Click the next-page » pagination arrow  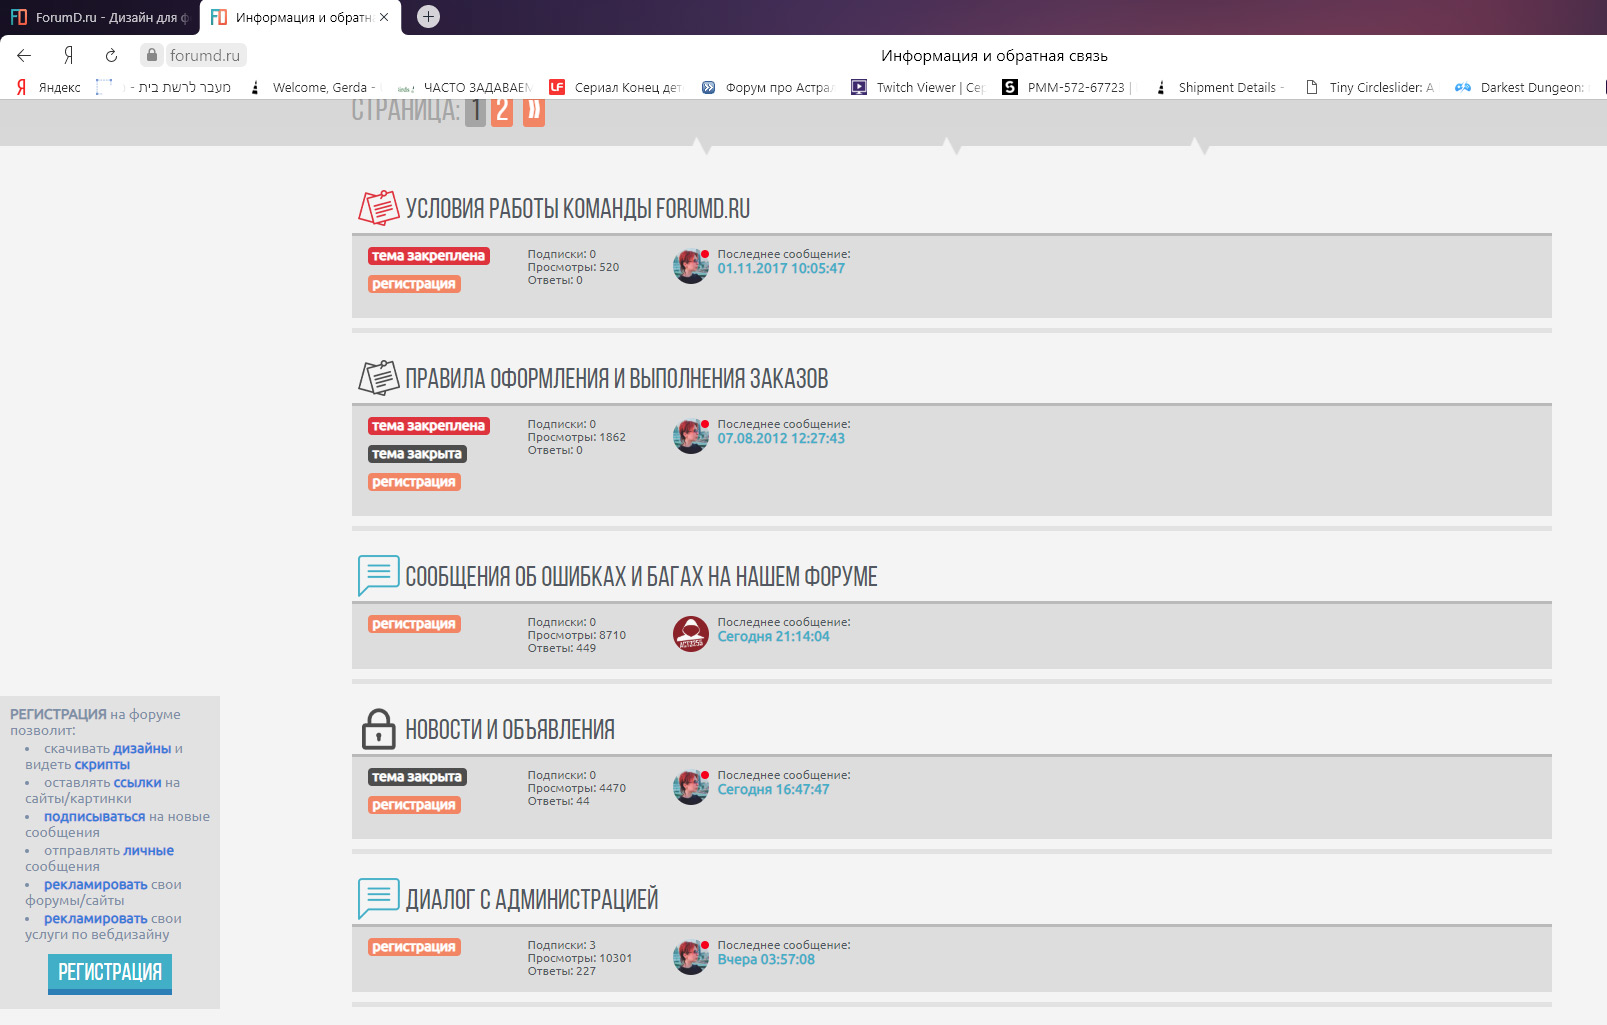click(534, 110)
